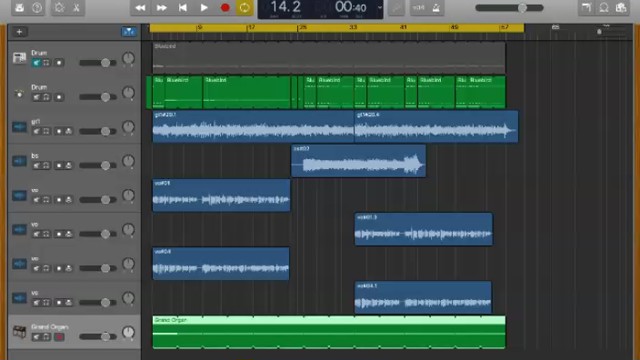The height and width of the screenshot is (360, 640).
Task: Enable recording on the gtr track
Action: (59, 131)
